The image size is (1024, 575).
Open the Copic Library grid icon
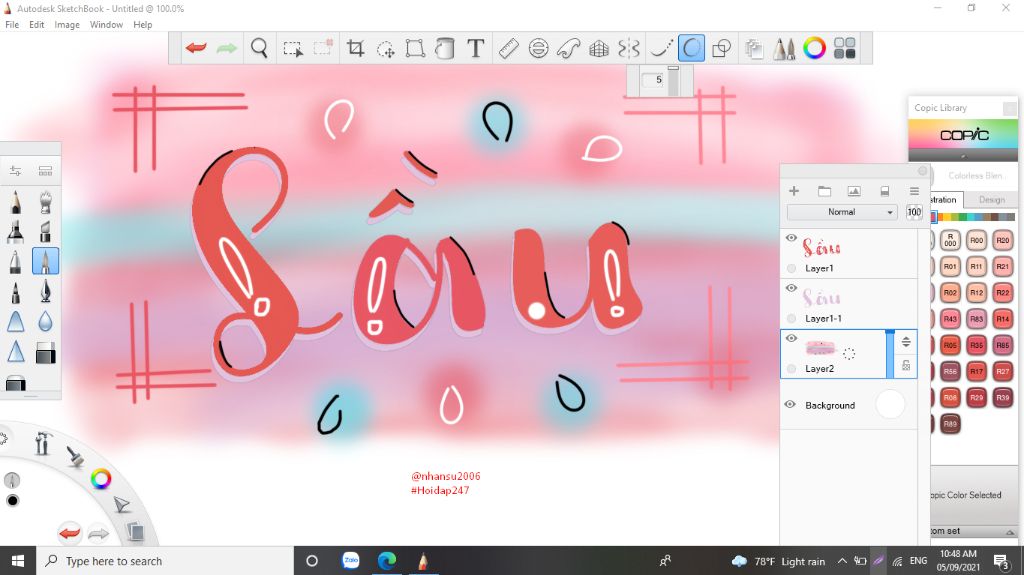pos(844,48)
